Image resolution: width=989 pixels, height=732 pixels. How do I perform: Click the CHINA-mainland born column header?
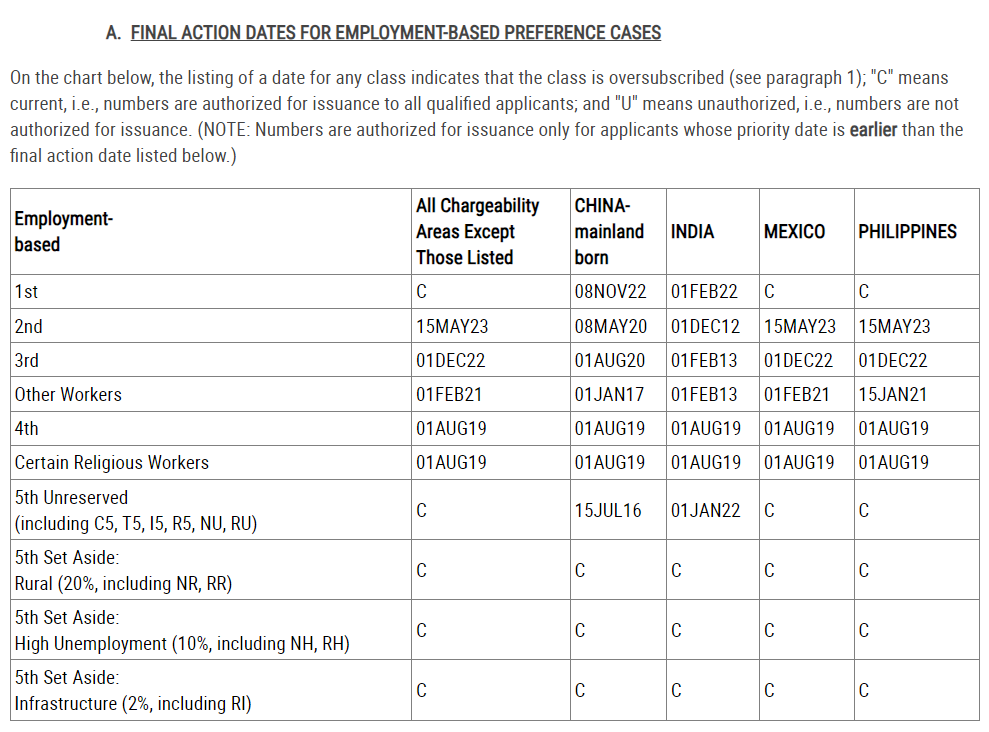609,231
